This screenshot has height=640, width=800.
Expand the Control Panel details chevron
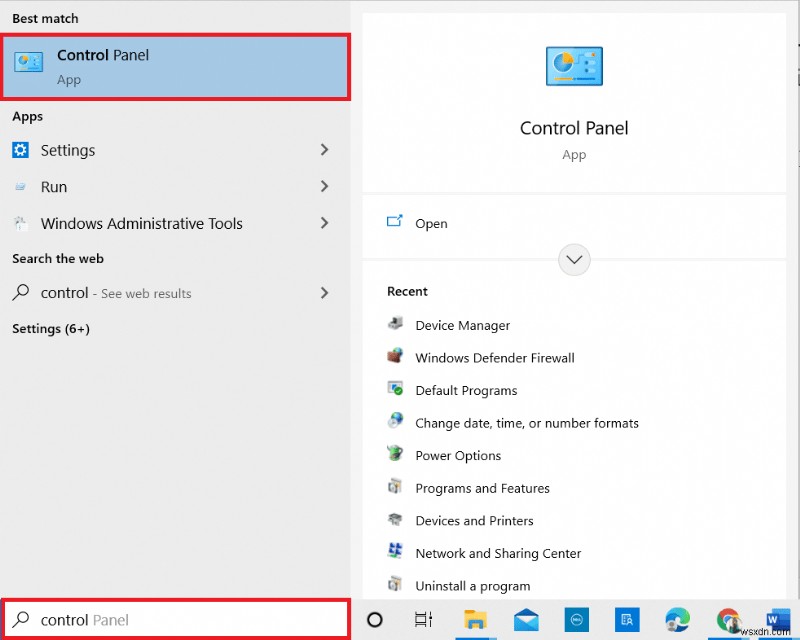click(574, 260)
